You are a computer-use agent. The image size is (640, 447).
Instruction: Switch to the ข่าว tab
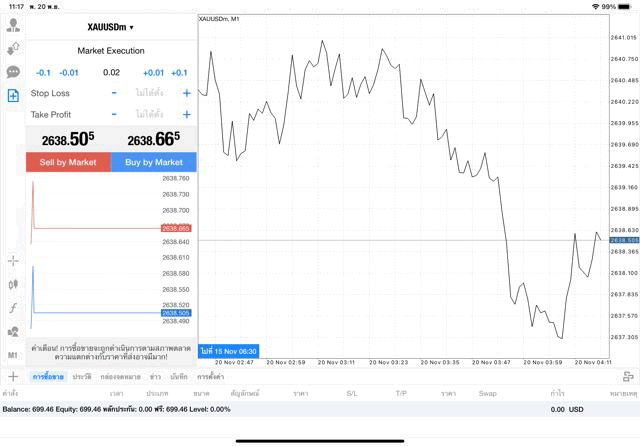[156, 377]
